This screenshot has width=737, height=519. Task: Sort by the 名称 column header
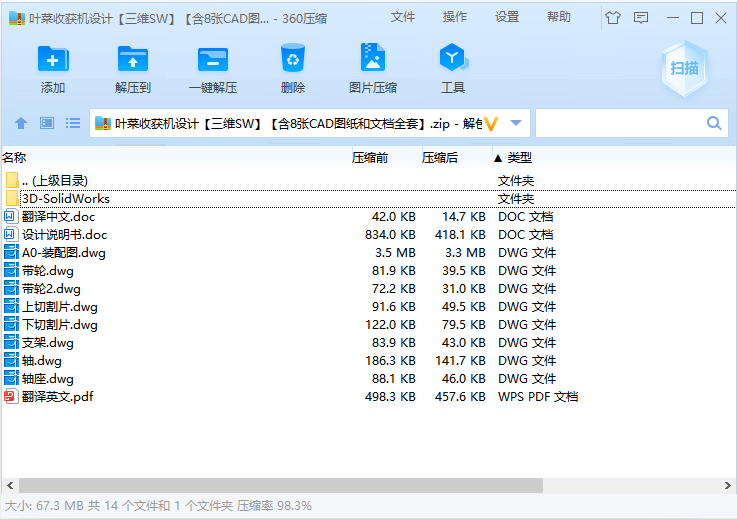pos(176,157)
